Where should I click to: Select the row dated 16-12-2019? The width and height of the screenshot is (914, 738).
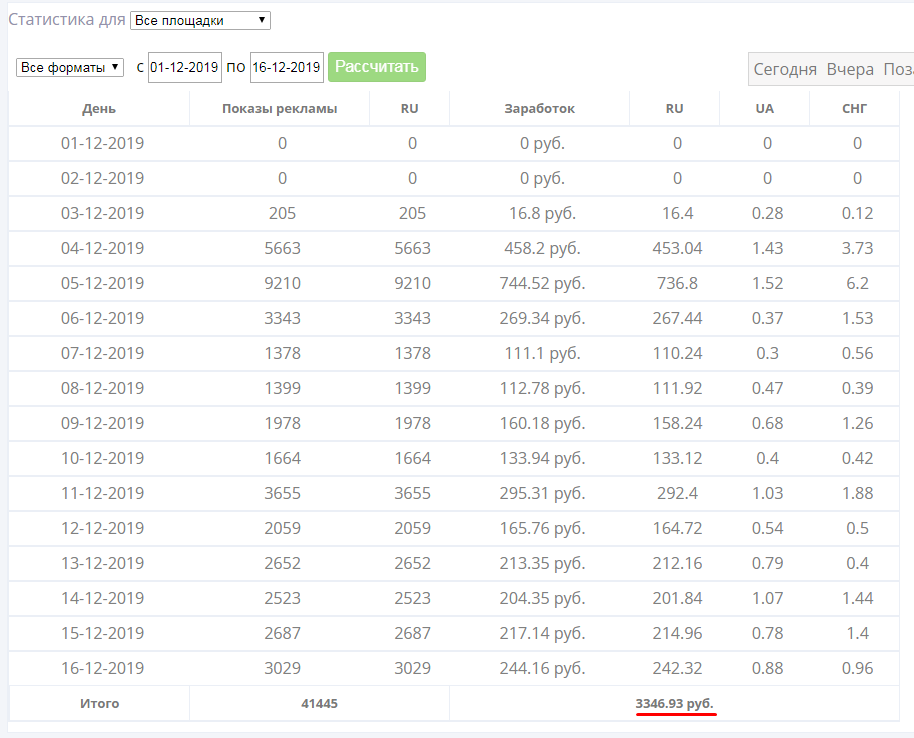pos(454,668)
